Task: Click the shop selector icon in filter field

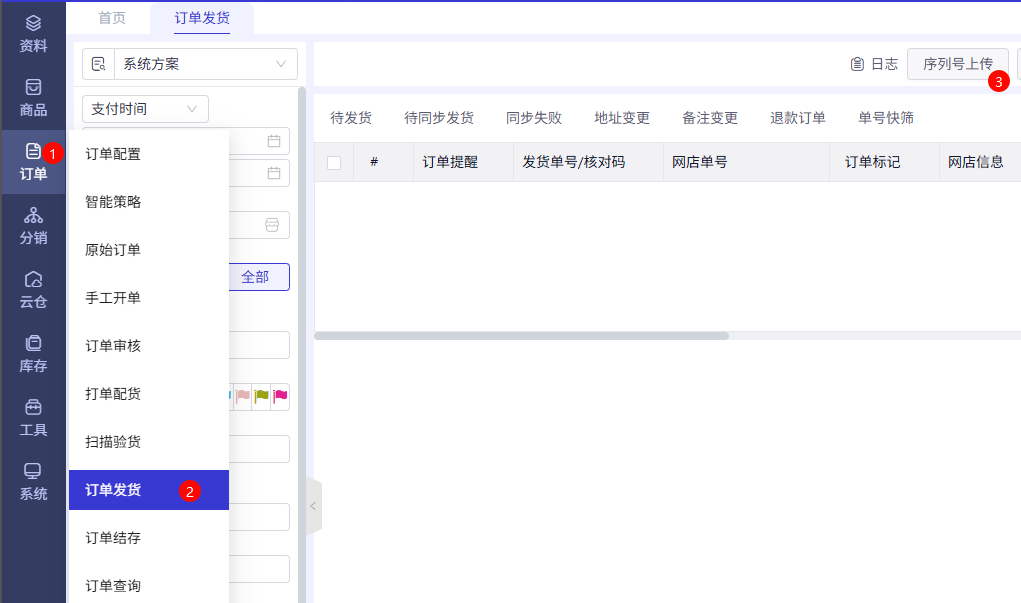Action: [272, 225]
